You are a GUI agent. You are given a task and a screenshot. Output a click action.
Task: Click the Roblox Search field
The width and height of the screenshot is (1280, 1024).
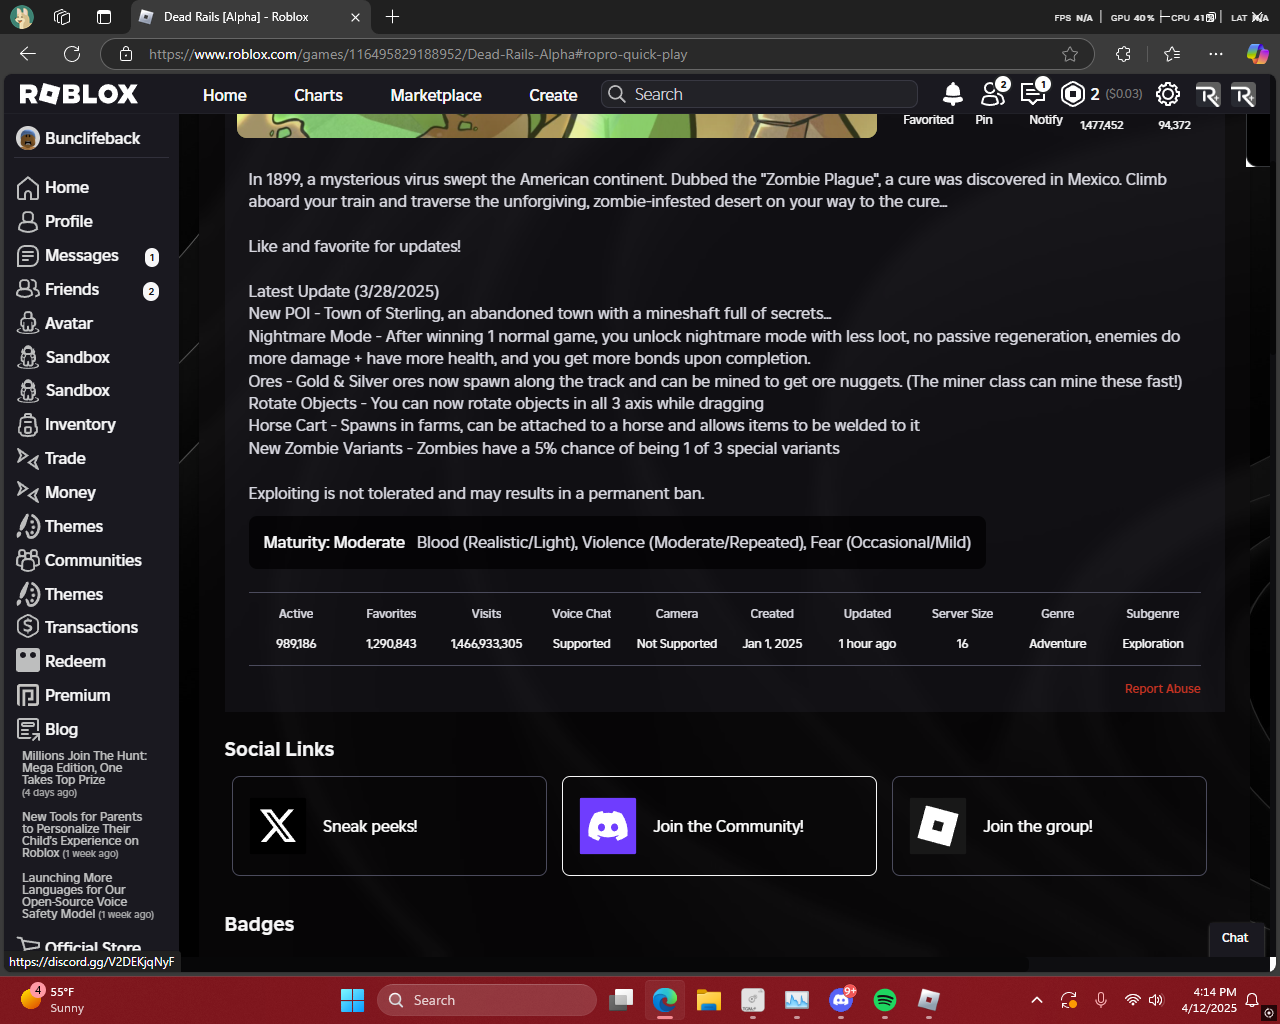(760, 94)
